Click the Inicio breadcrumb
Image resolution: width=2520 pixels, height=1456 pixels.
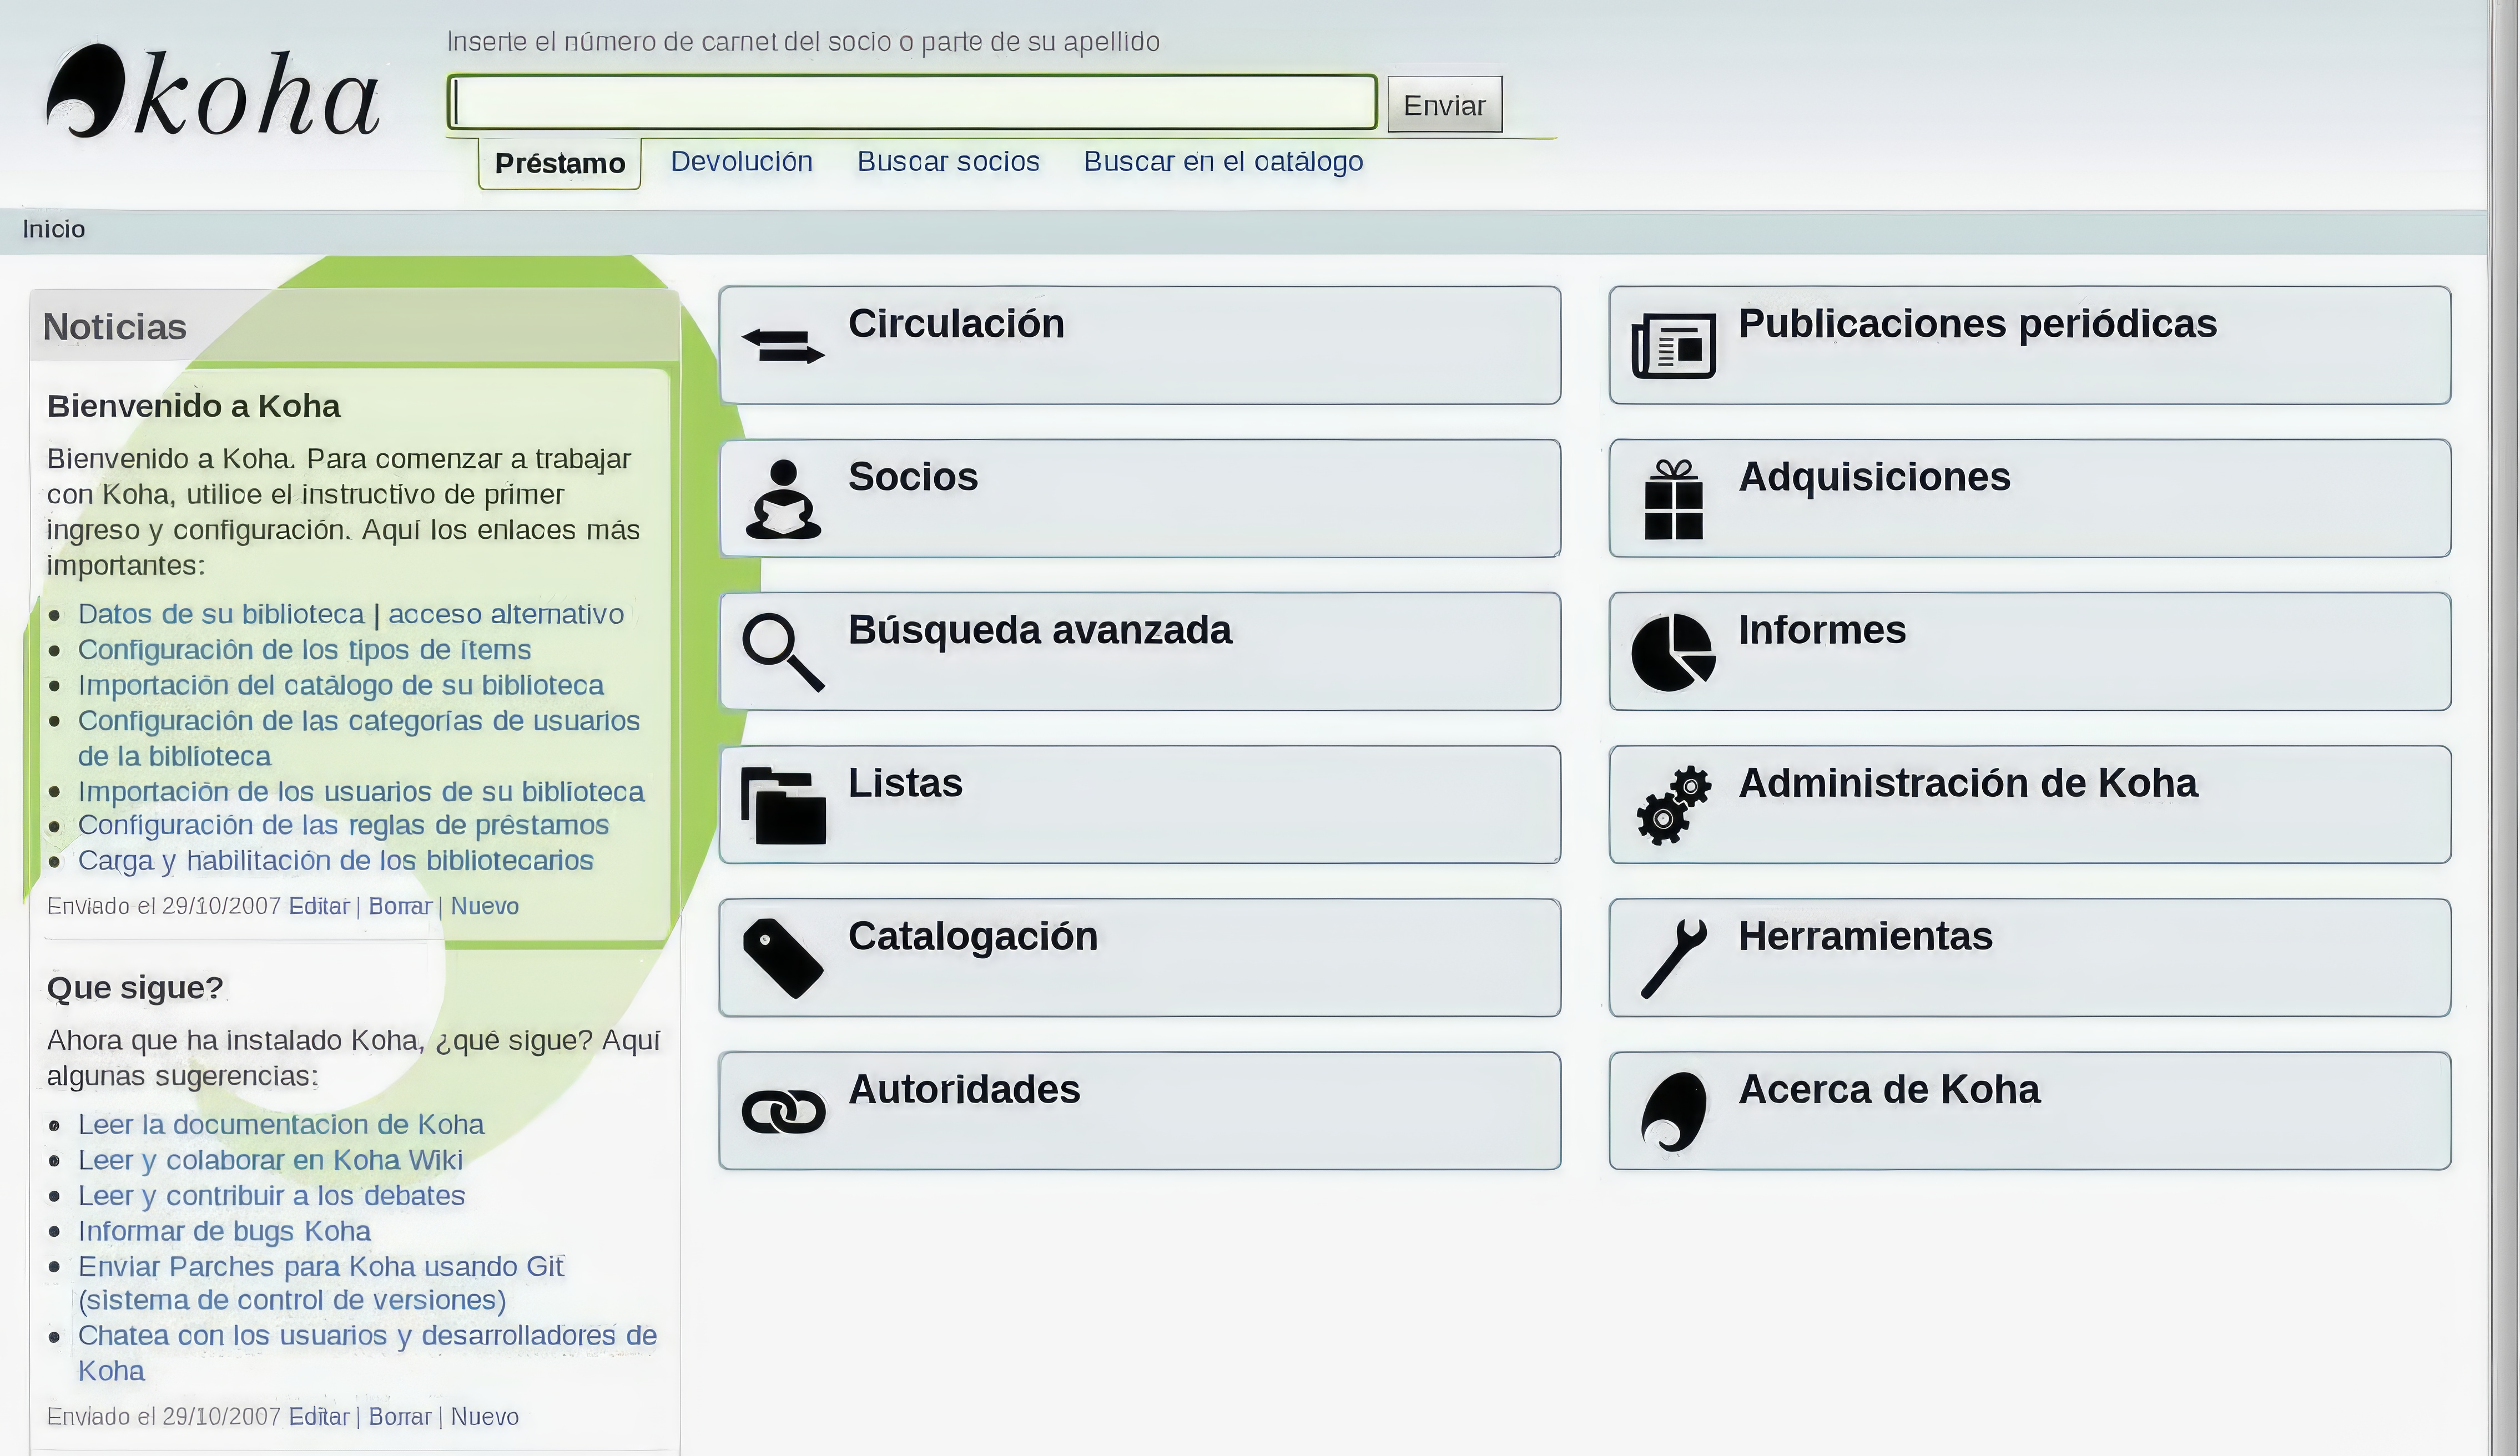(x=54, y=230)
